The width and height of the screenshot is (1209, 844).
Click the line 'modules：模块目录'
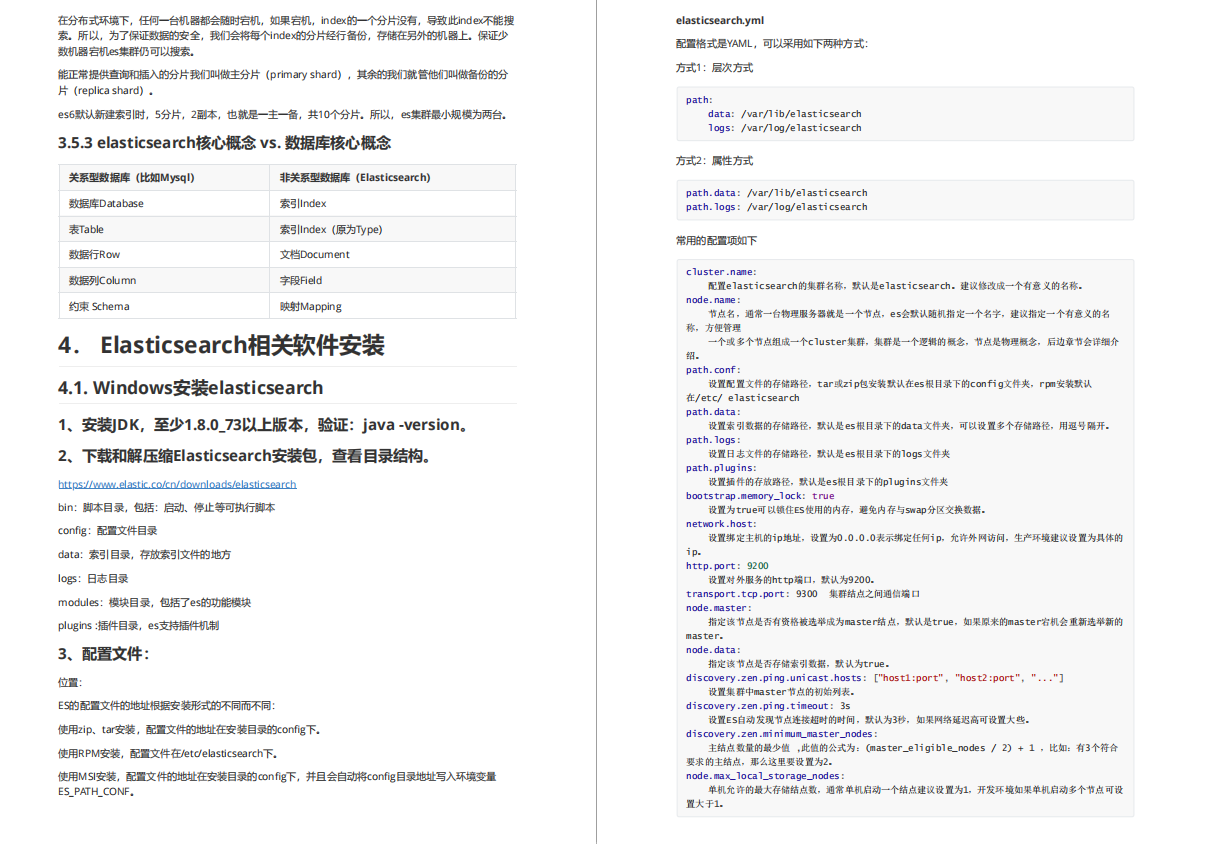pyautogui.click(x=154, y=602)
